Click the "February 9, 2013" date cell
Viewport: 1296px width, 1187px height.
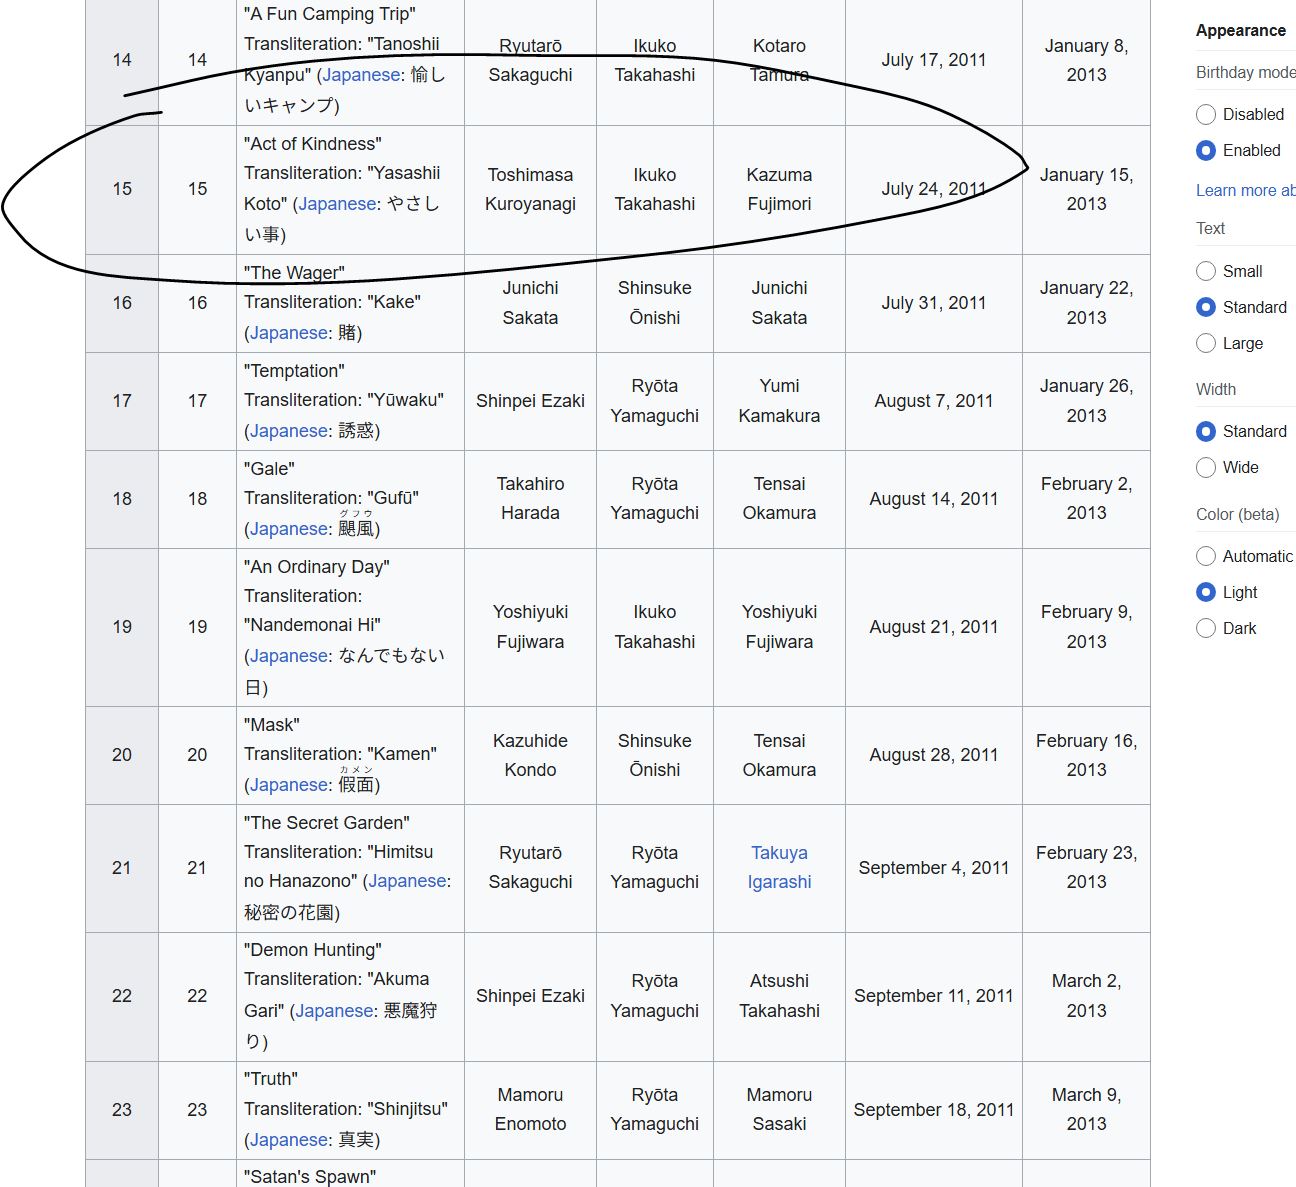point(1086,627)
